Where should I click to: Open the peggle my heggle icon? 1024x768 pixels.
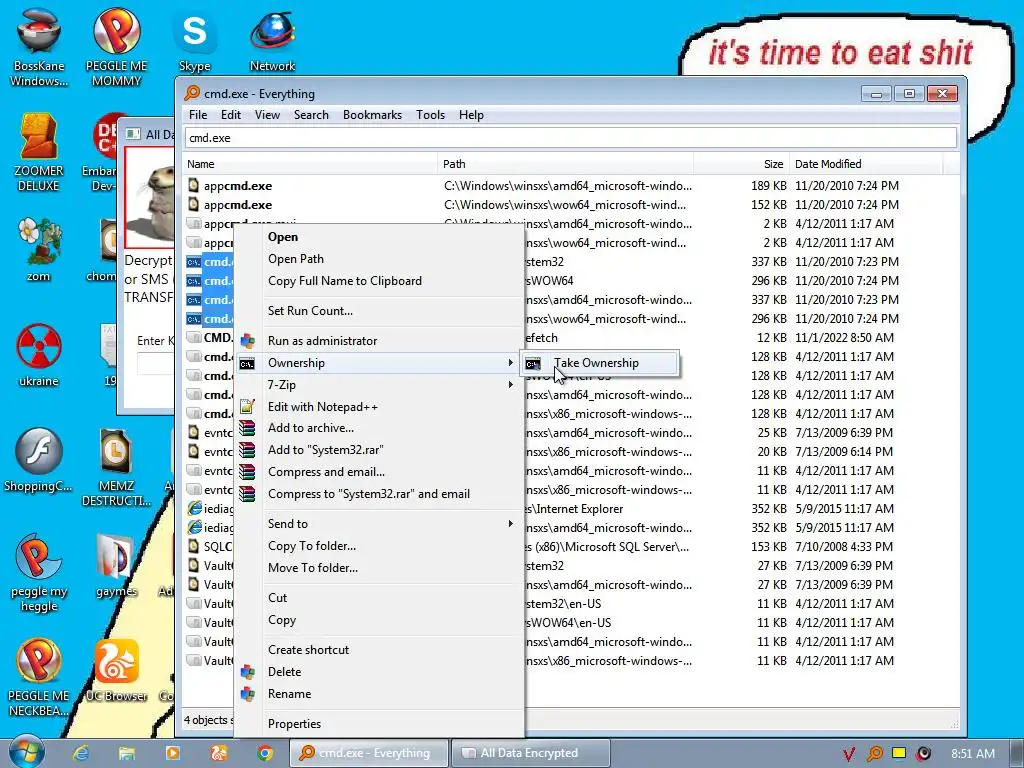39,572
